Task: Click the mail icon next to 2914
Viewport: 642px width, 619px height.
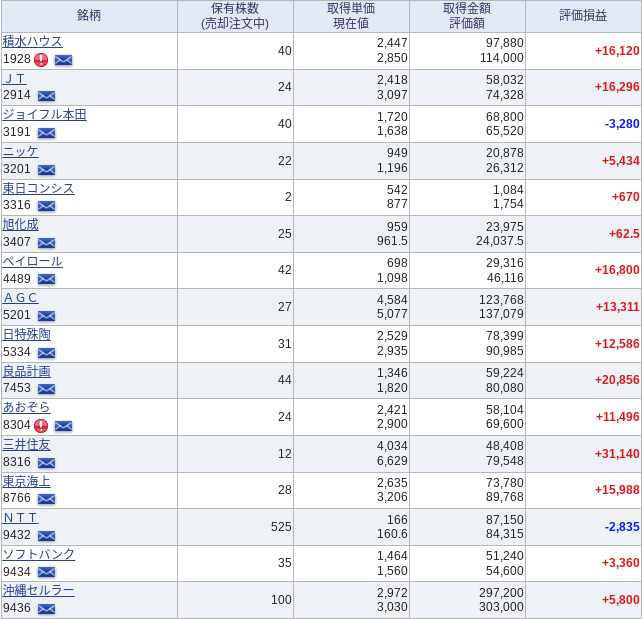Action: point(46,96)
